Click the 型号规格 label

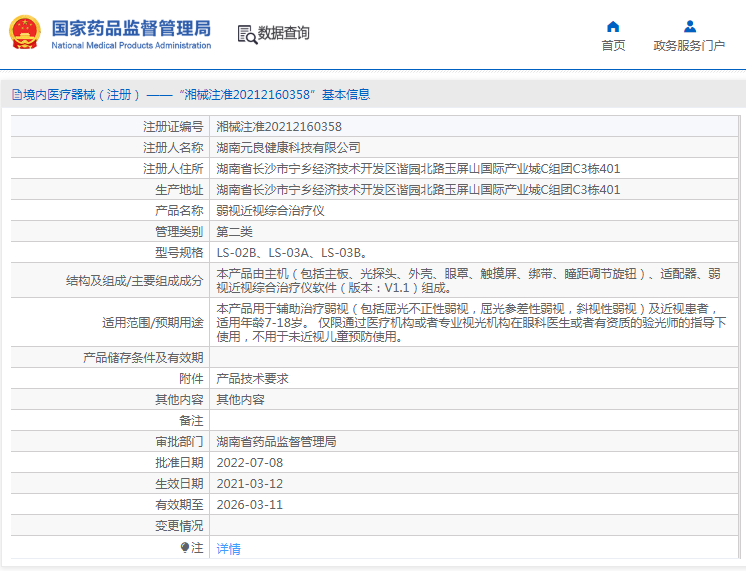(179, 252)
